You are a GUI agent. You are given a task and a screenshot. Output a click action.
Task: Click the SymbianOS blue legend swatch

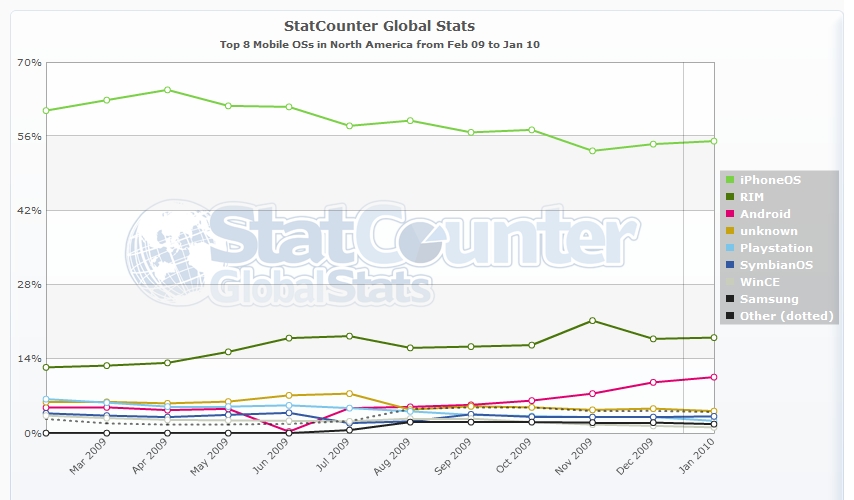[730, 265]
